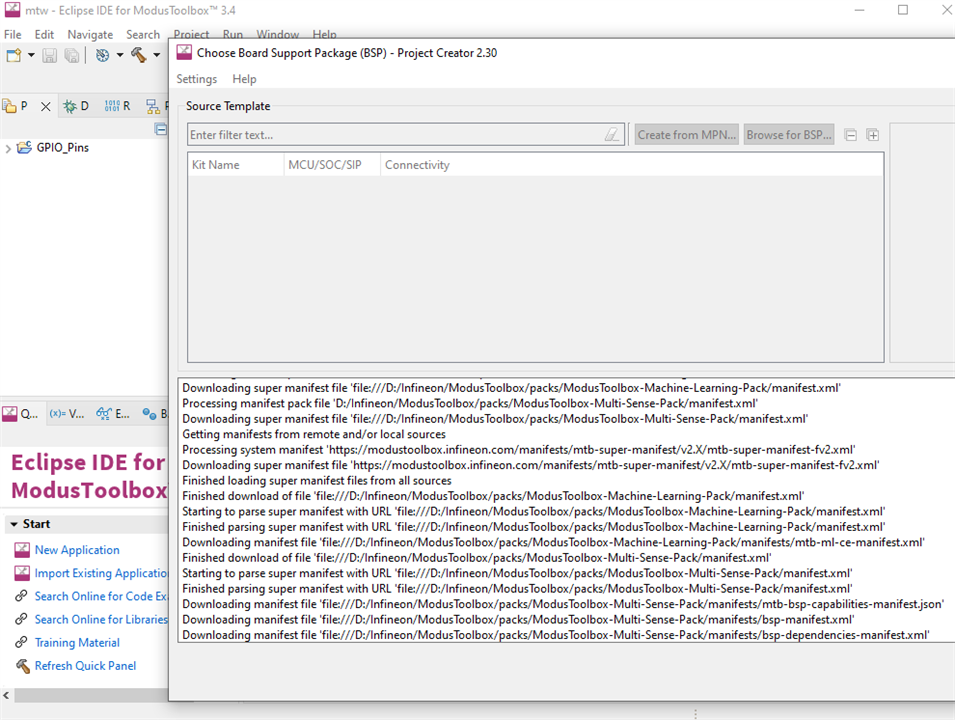Click the Browse for BSP... button
The image size is (955, 720).
coord(789,135)
